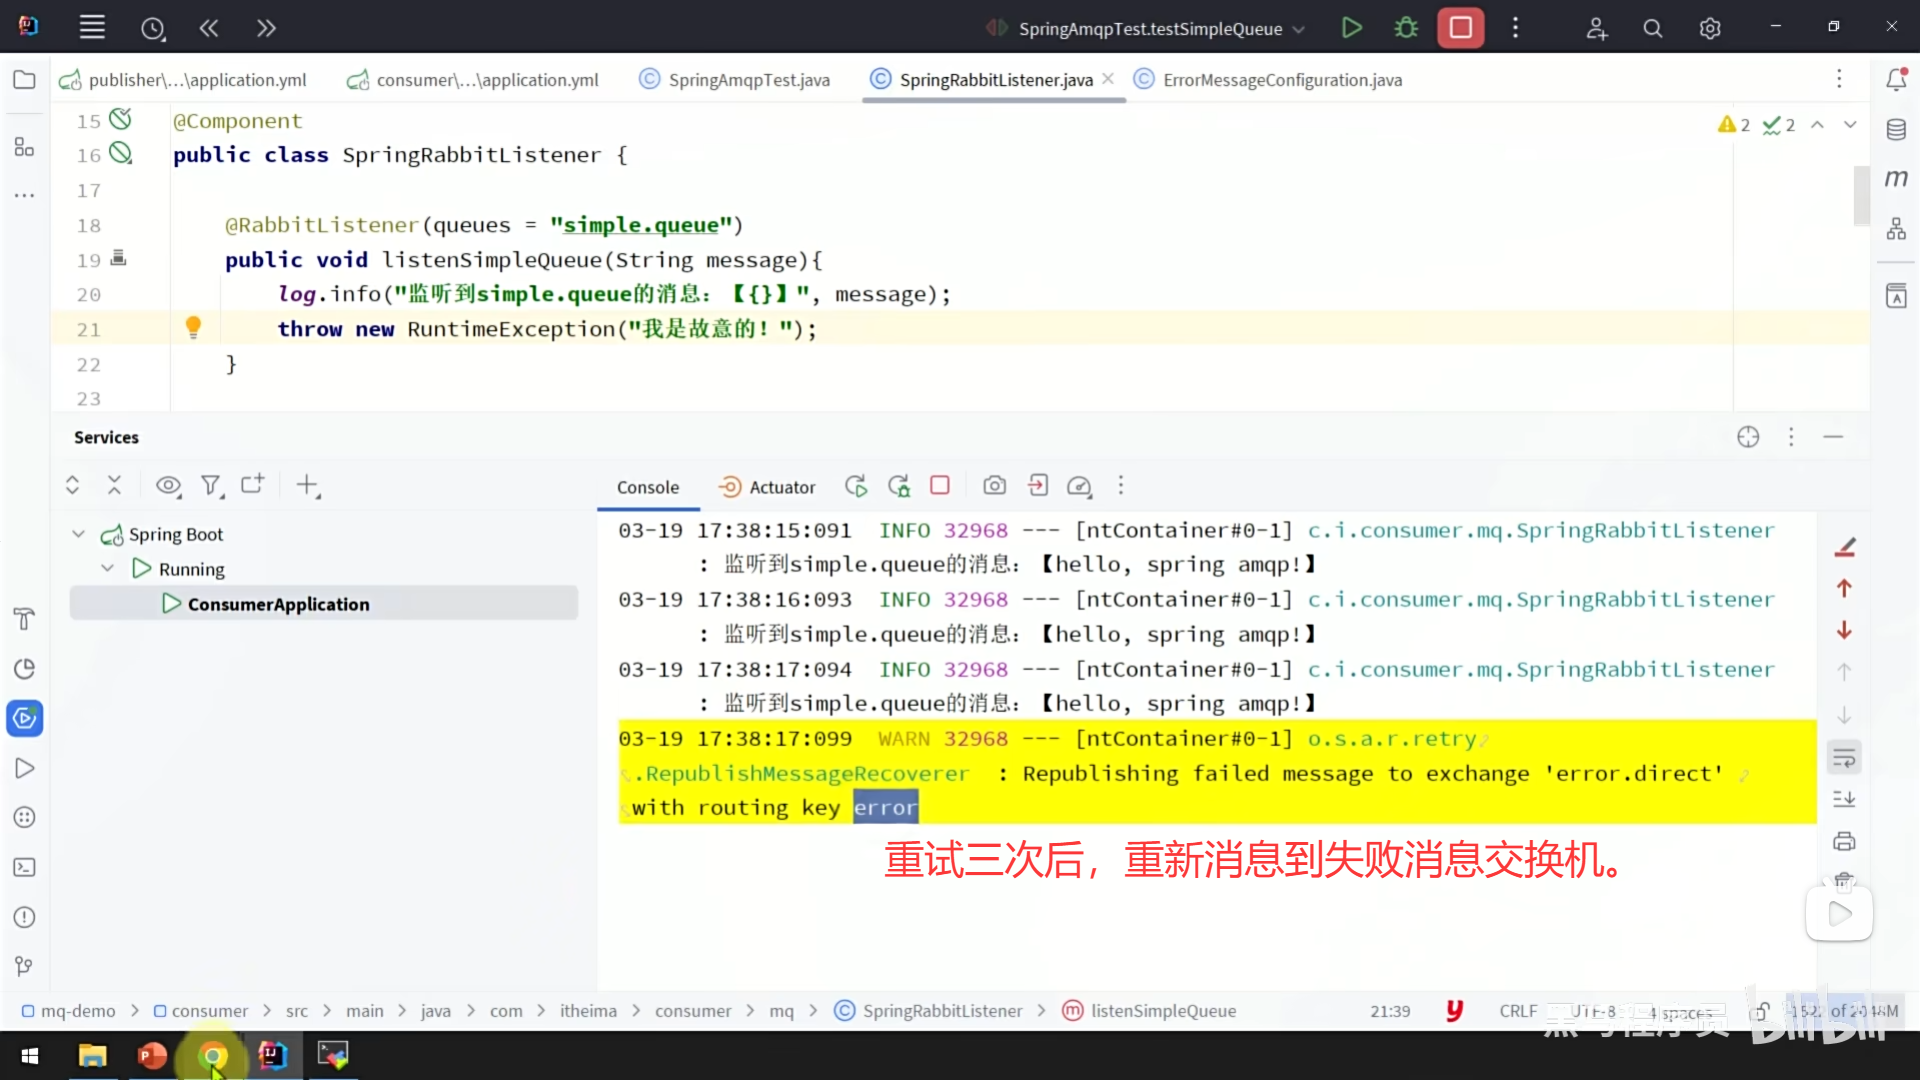Open the Git tool window icon

[24, 966]
